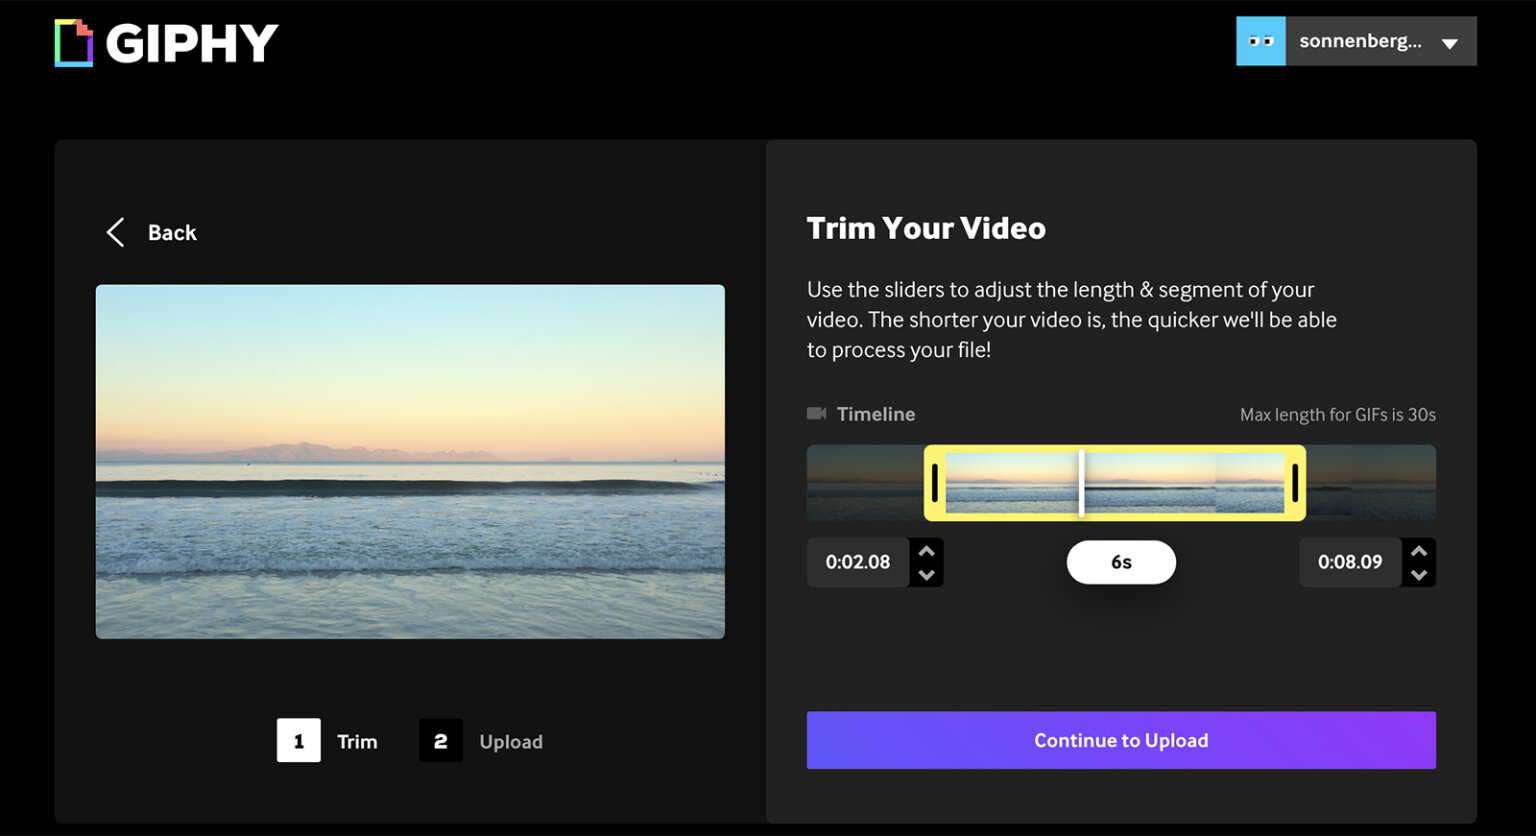Viewport: 1536px width, 836px height.
Task: Click the right trim handle on the timeline
Action: pos(1294,483)
